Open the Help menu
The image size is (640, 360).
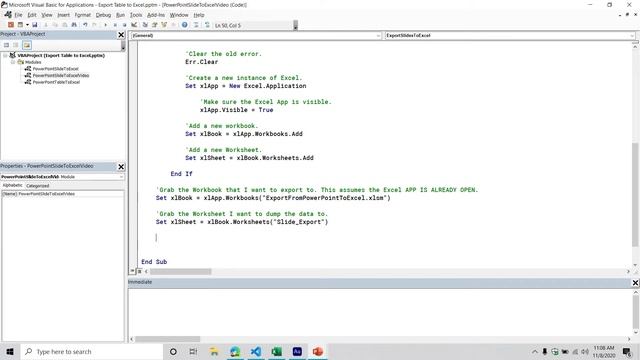(199, 15)
